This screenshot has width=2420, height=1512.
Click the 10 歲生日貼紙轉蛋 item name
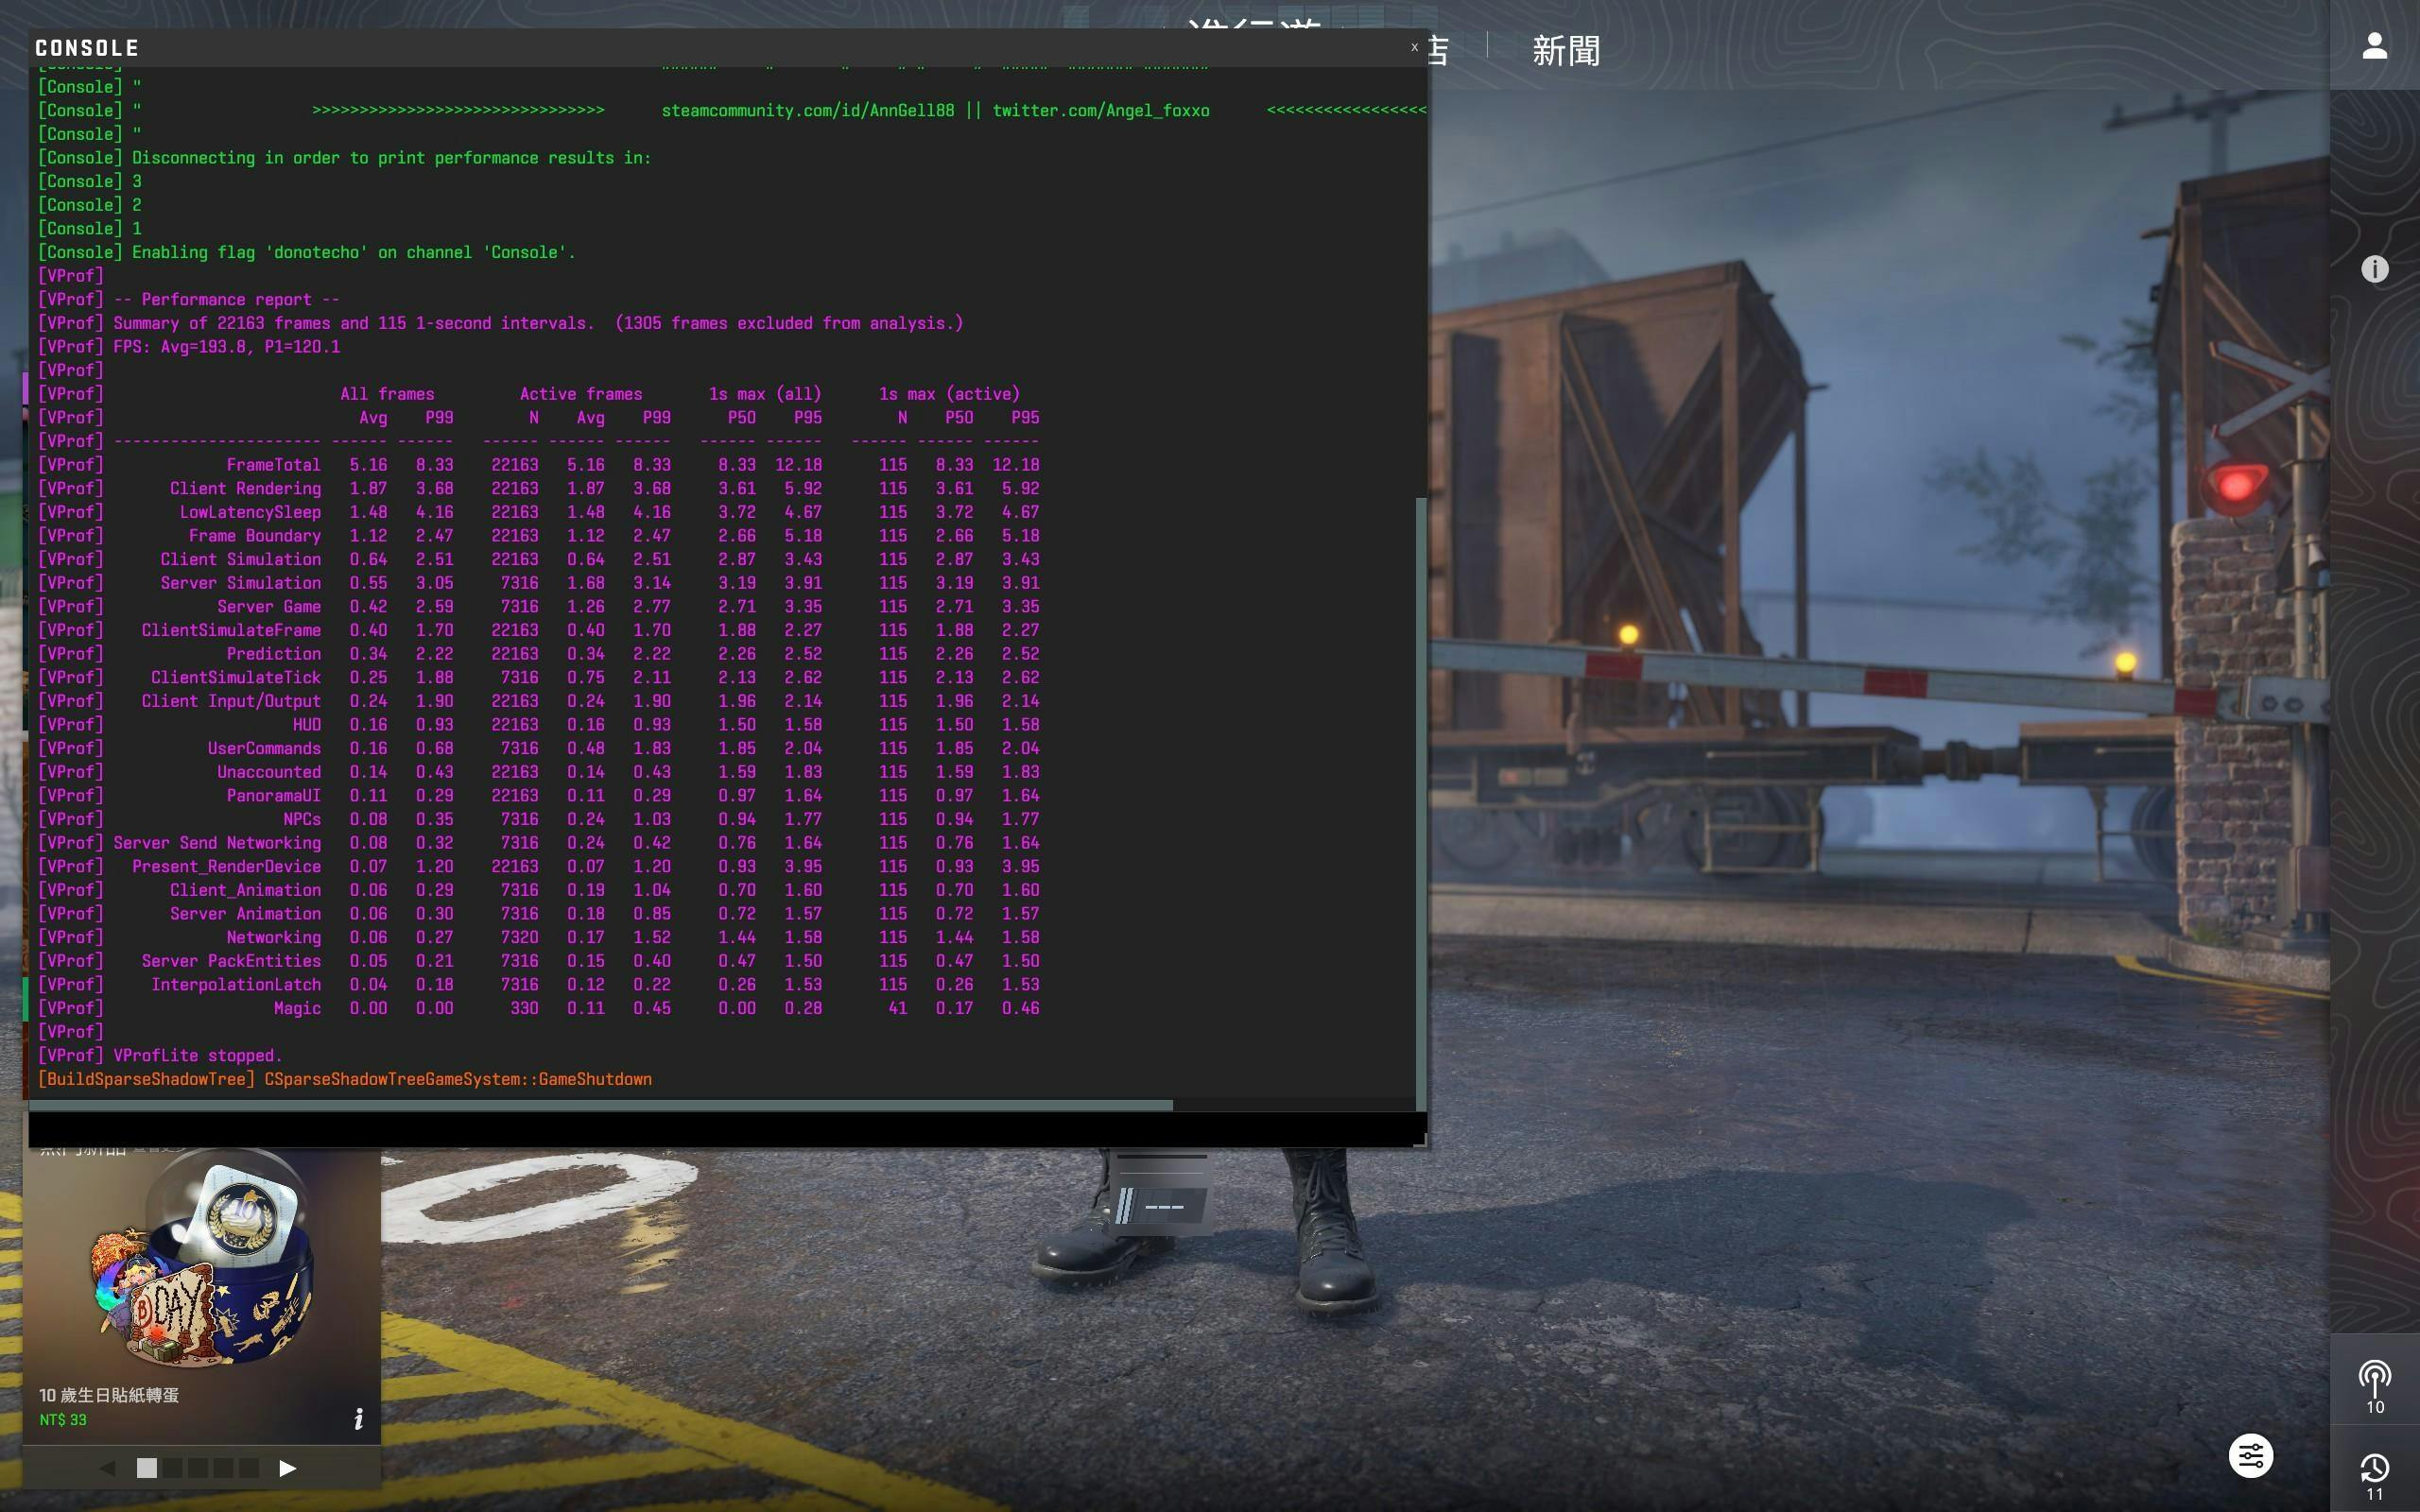[x=109, y=1395]
